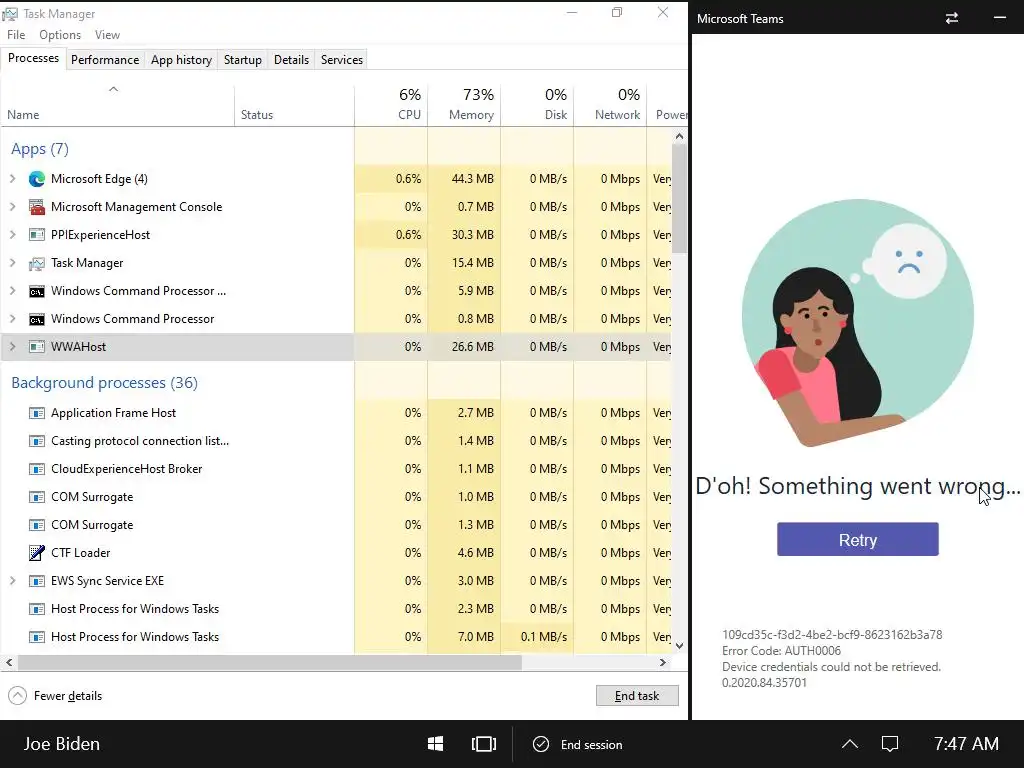Click the EWS Sync Service EXE icon
This screenshot has height=768, width=1024.
click(37, 581)
